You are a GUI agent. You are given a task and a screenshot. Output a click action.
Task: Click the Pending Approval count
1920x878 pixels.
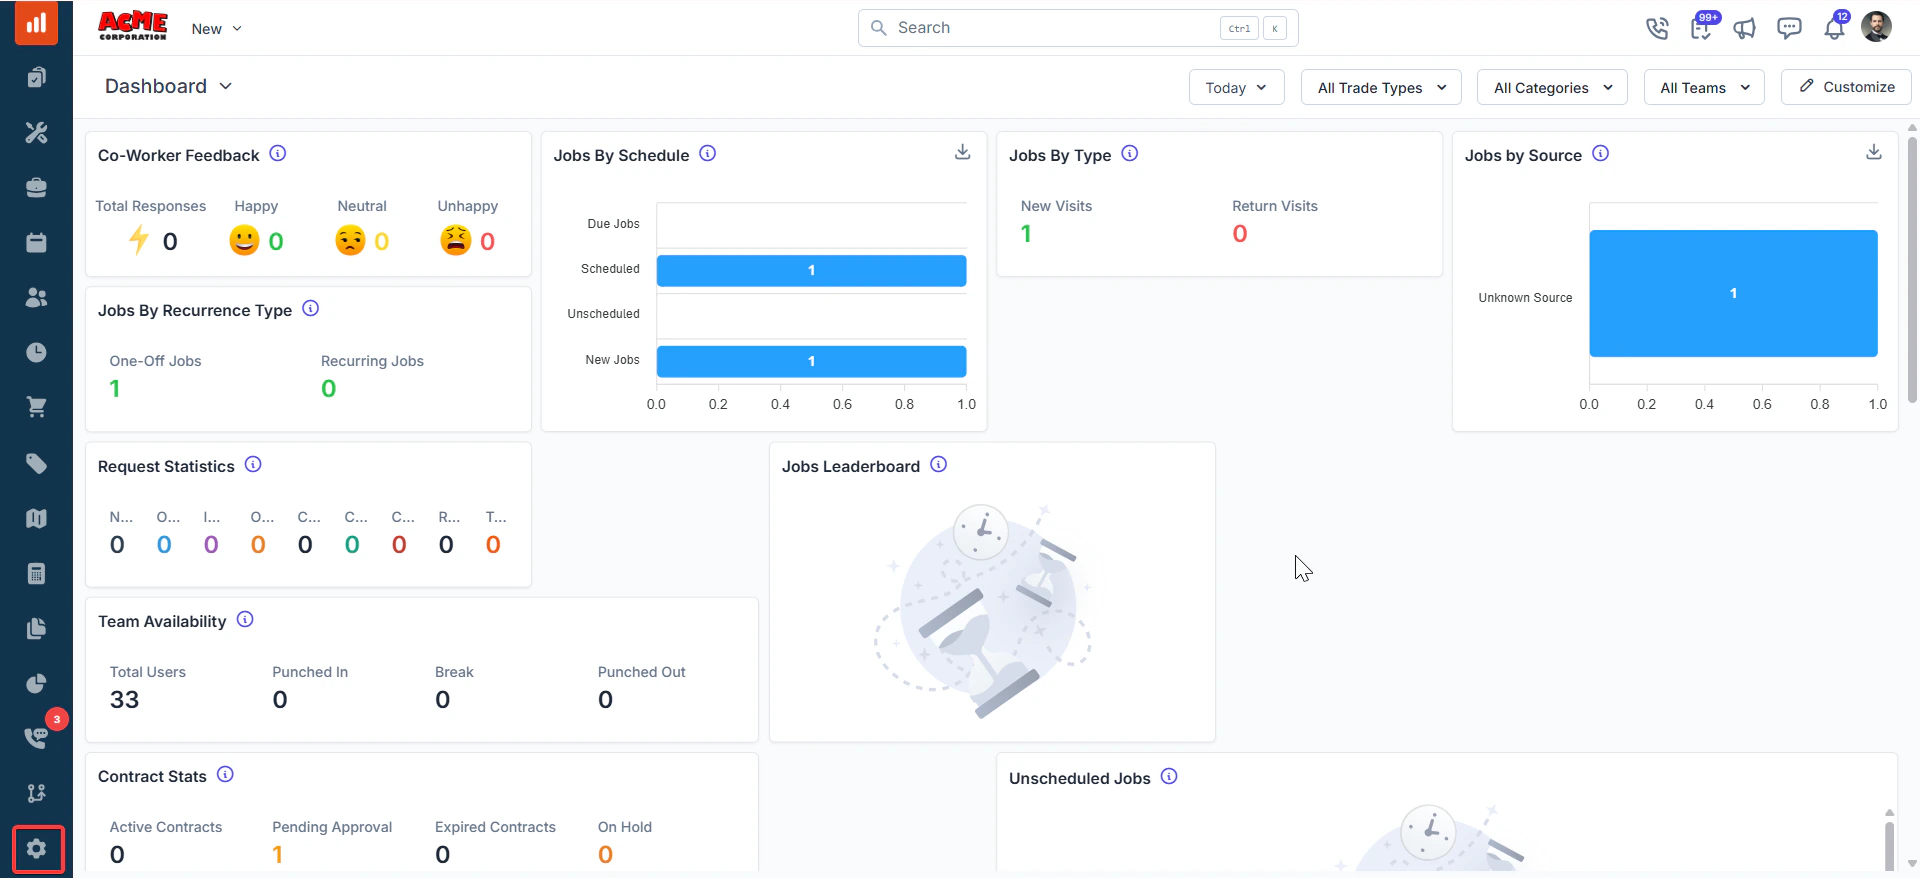click(x=278, y=855)
